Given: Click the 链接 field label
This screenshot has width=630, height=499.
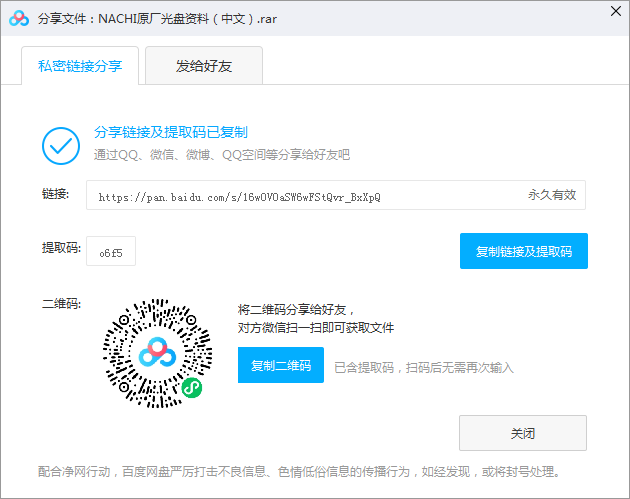Looking at the screenshot, I should point(56,194).
